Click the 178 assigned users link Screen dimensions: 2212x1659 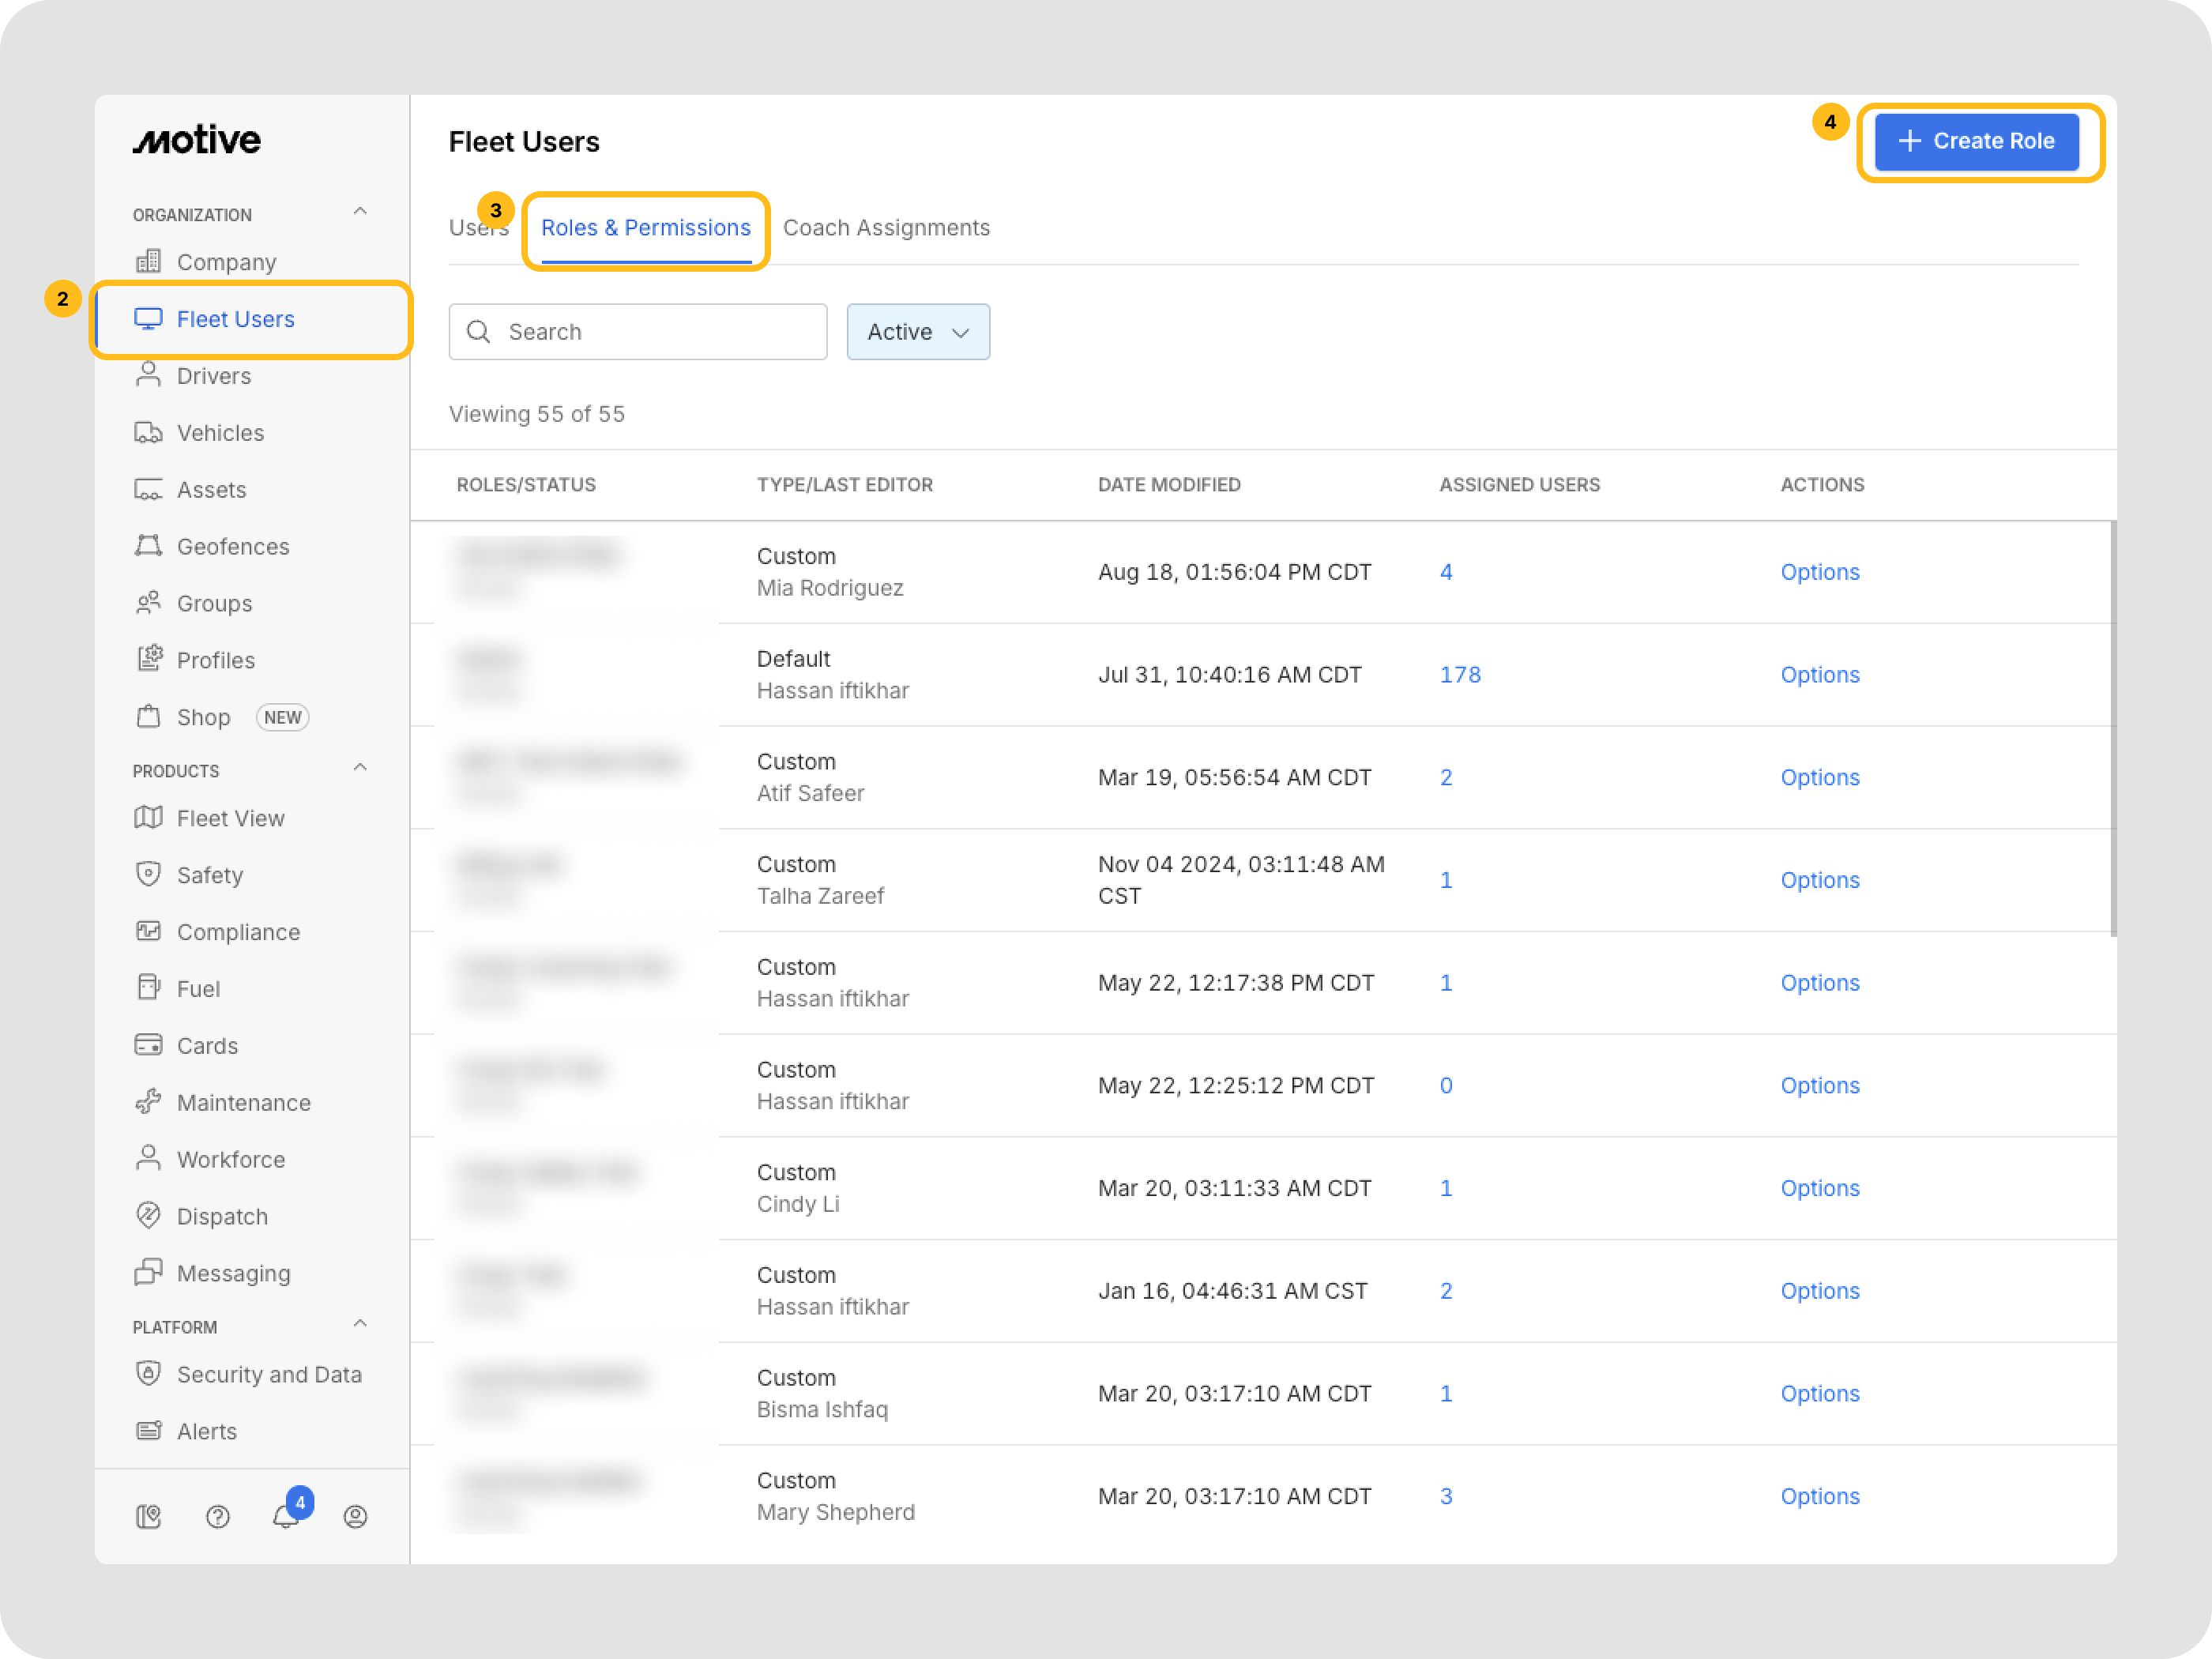coord(1459,674)
